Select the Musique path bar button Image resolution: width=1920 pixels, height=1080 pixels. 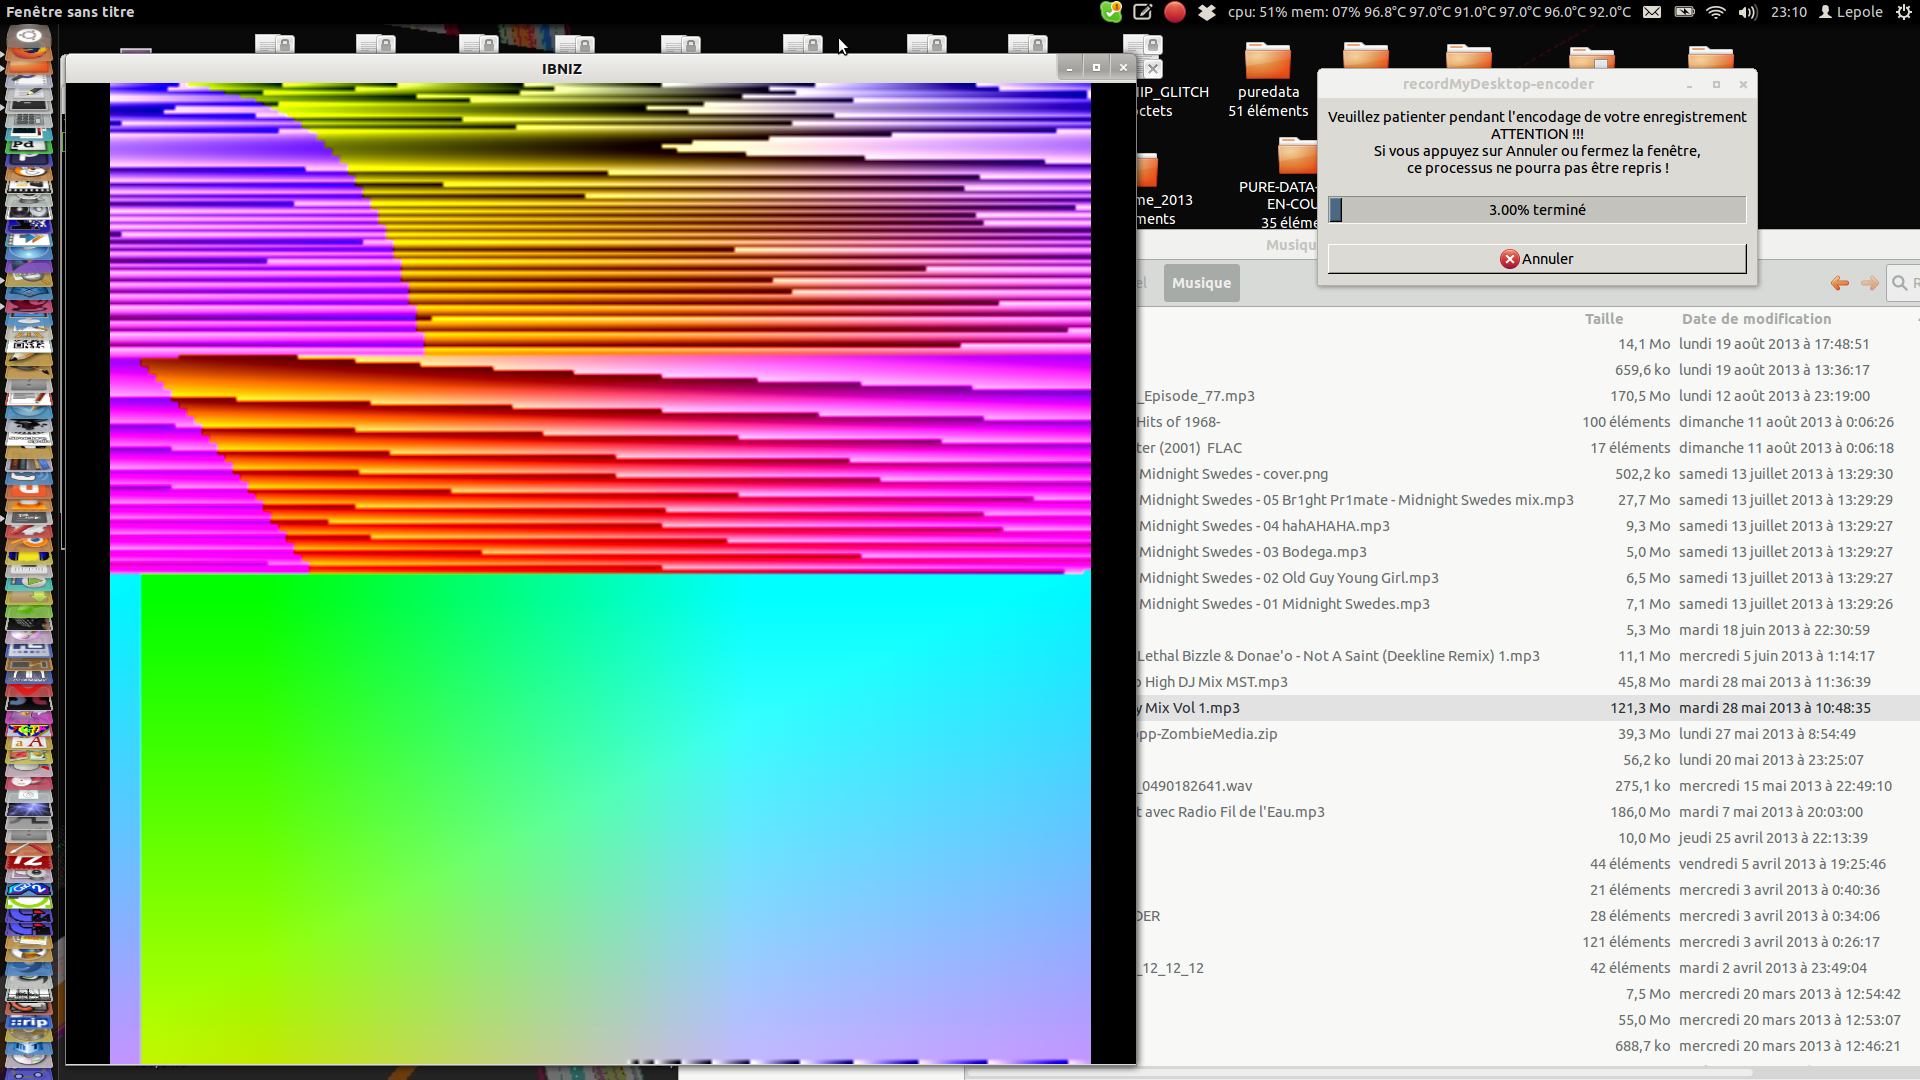pyautogui.click(x=1201, y=283)
